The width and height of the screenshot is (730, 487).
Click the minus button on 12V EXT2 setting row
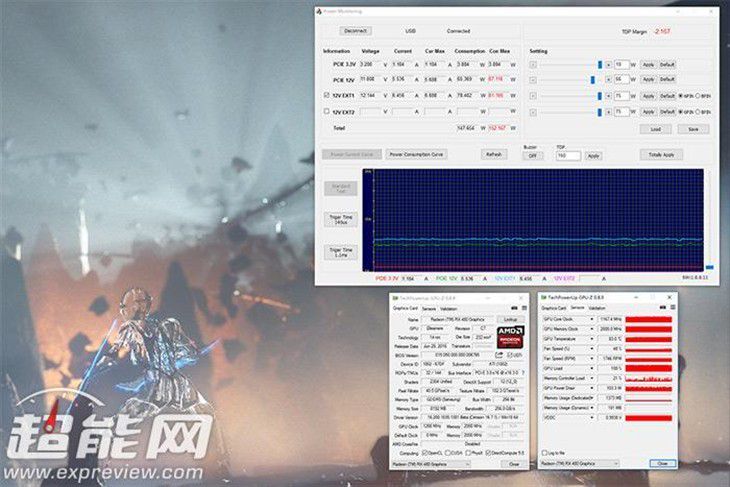coord(533,112)
